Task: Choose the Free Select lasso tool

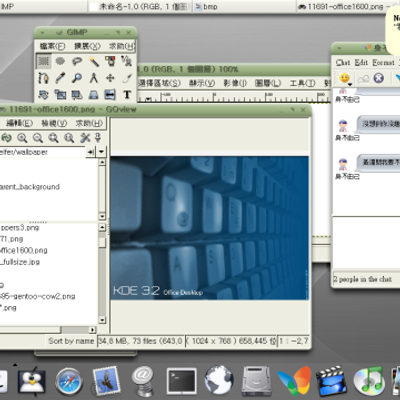Action: point(77,61)
